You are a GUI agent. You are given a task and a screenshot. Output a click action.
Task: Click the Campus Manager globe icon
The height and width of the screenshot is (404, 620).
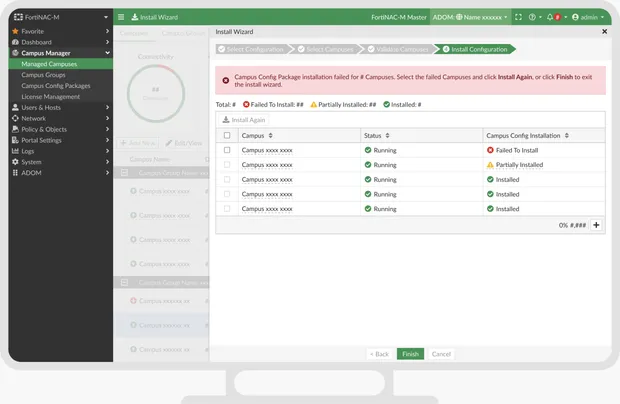[15, 53]
